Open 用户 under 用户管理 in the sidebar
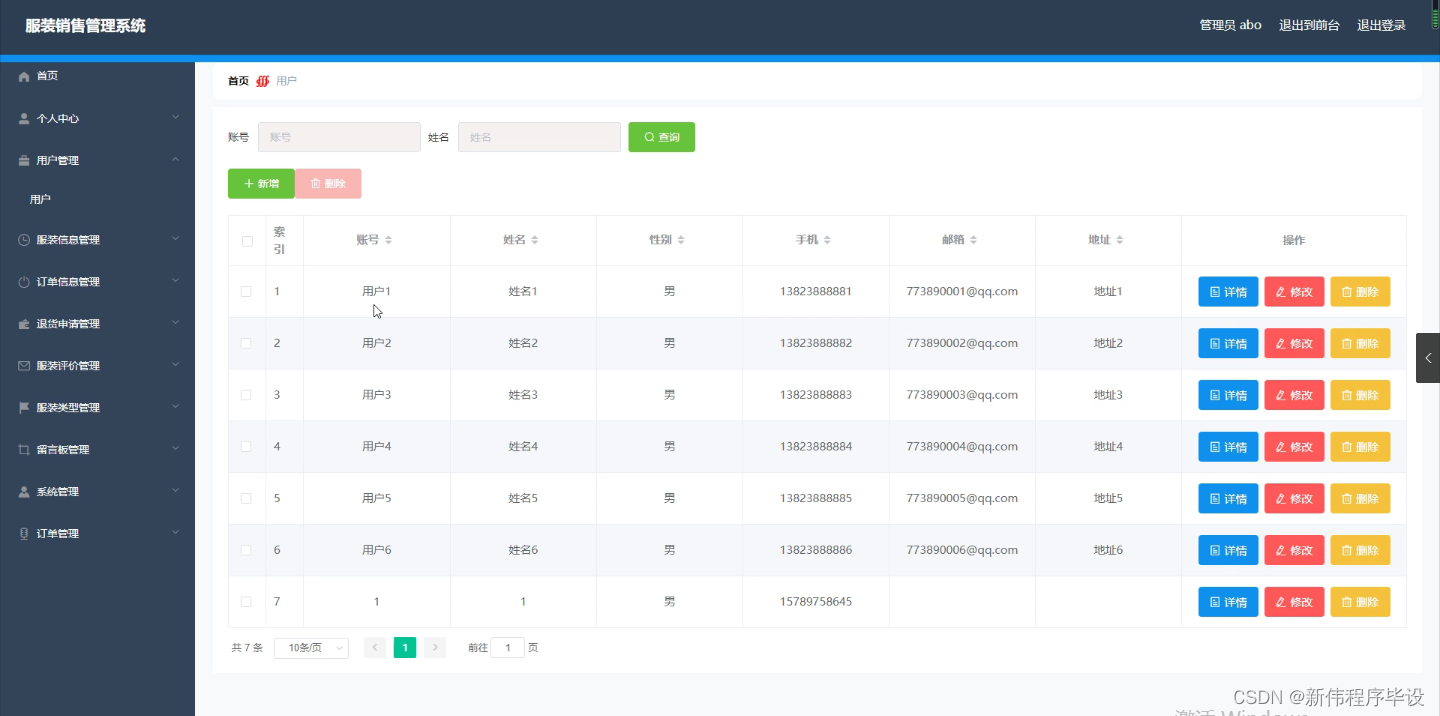Image resolution: width=1440 pixels, height=716 pixels. [x=40, y=198]
